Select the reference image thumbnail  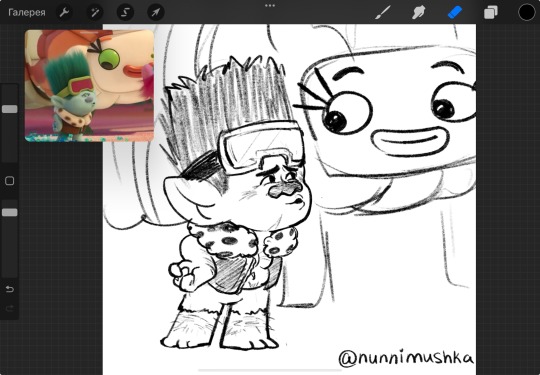coord(90,85)
